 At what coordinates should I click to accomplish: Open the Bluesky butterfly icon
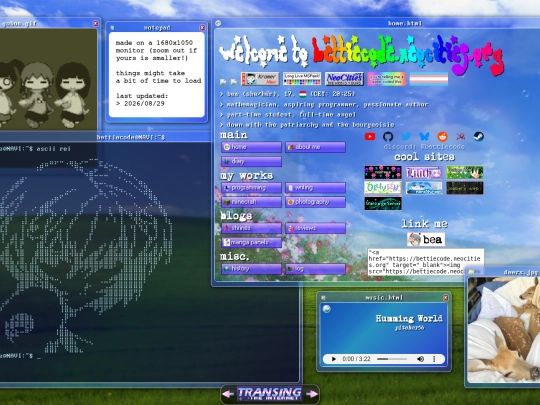424,136
